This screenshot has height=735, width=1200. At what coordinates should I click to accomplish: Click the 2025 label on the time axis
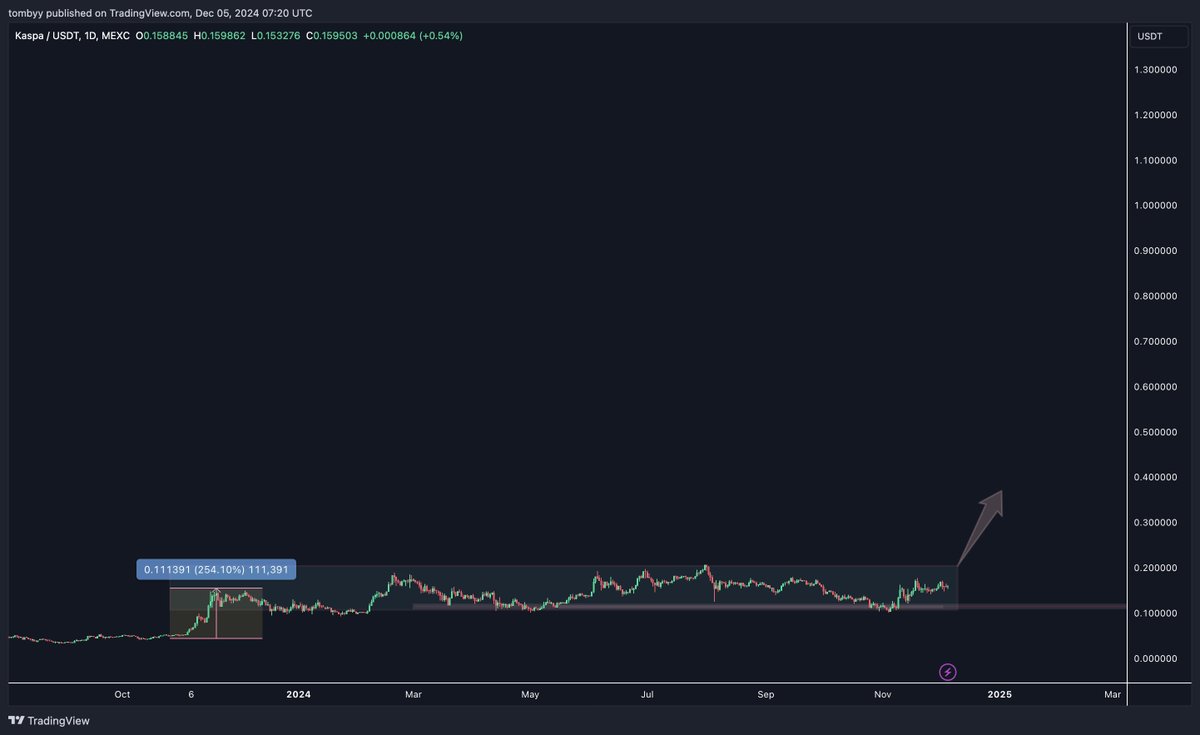[x=998, y=693]
